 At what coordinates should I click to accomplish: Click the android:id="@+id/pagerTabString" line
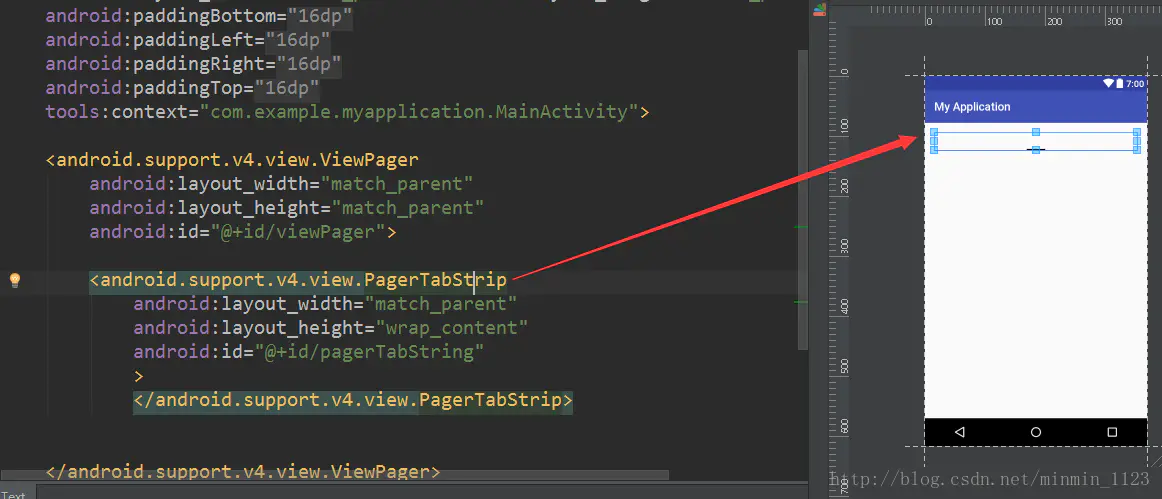pos(309,351)
